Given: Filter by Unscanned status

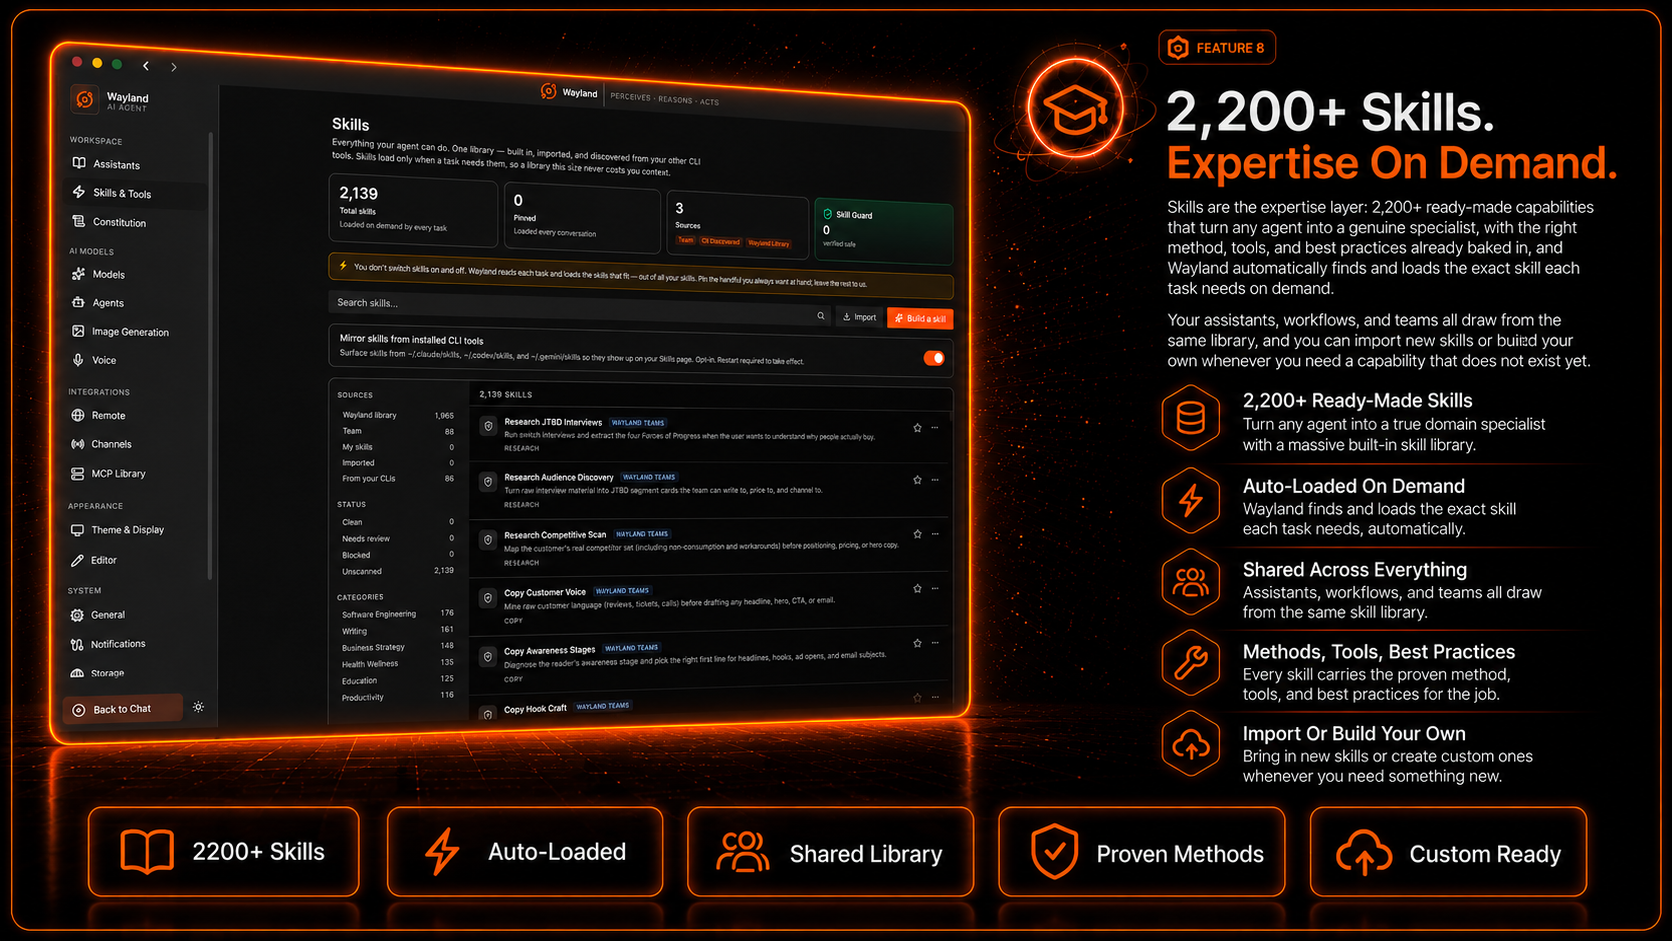Looking at the screenshot, I should (x=397, y=571).
